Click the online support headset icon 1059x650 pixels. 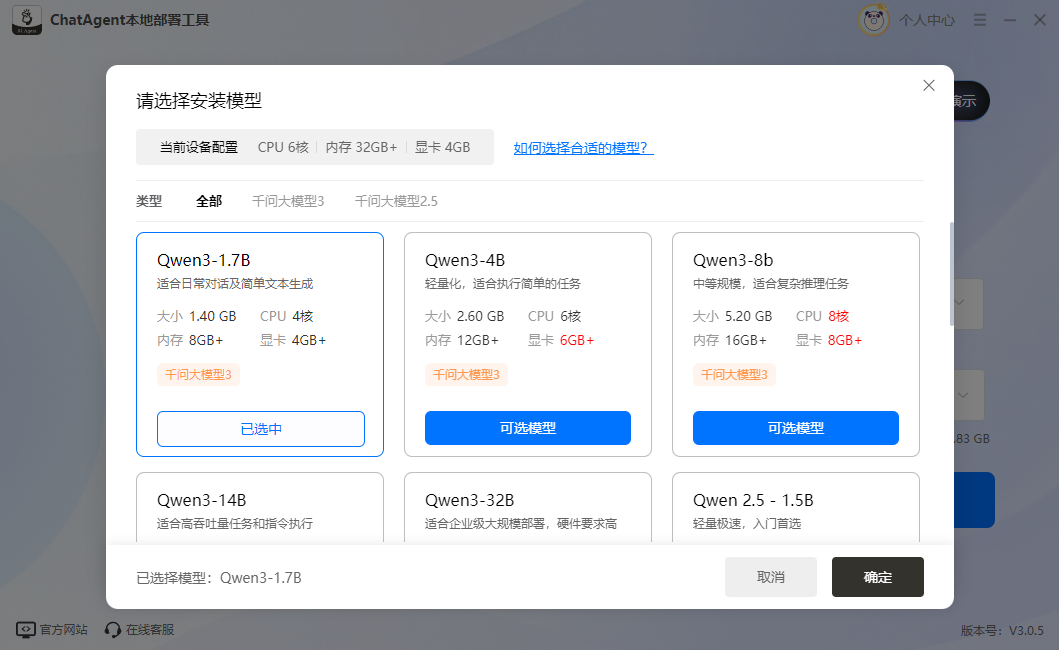(x=113, y=630)
